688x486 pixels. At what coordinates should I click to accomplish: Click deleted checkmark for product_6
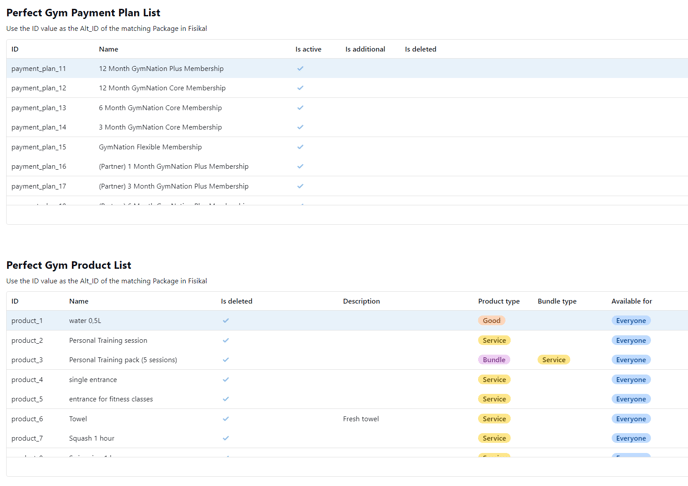point(226,419)
